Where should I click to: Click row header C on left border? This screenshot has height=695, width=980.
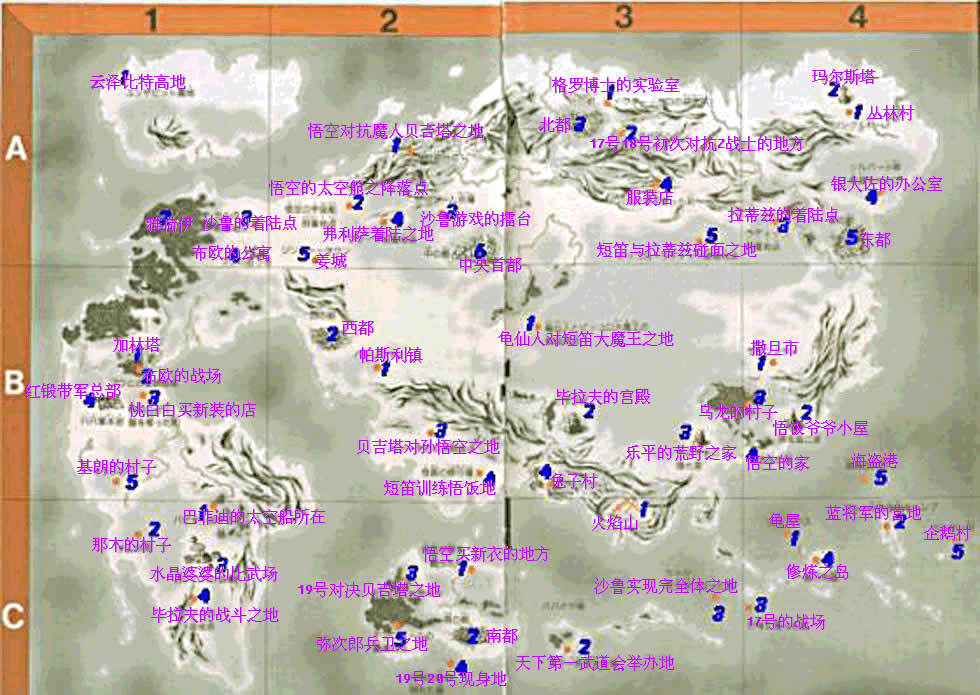12,616
